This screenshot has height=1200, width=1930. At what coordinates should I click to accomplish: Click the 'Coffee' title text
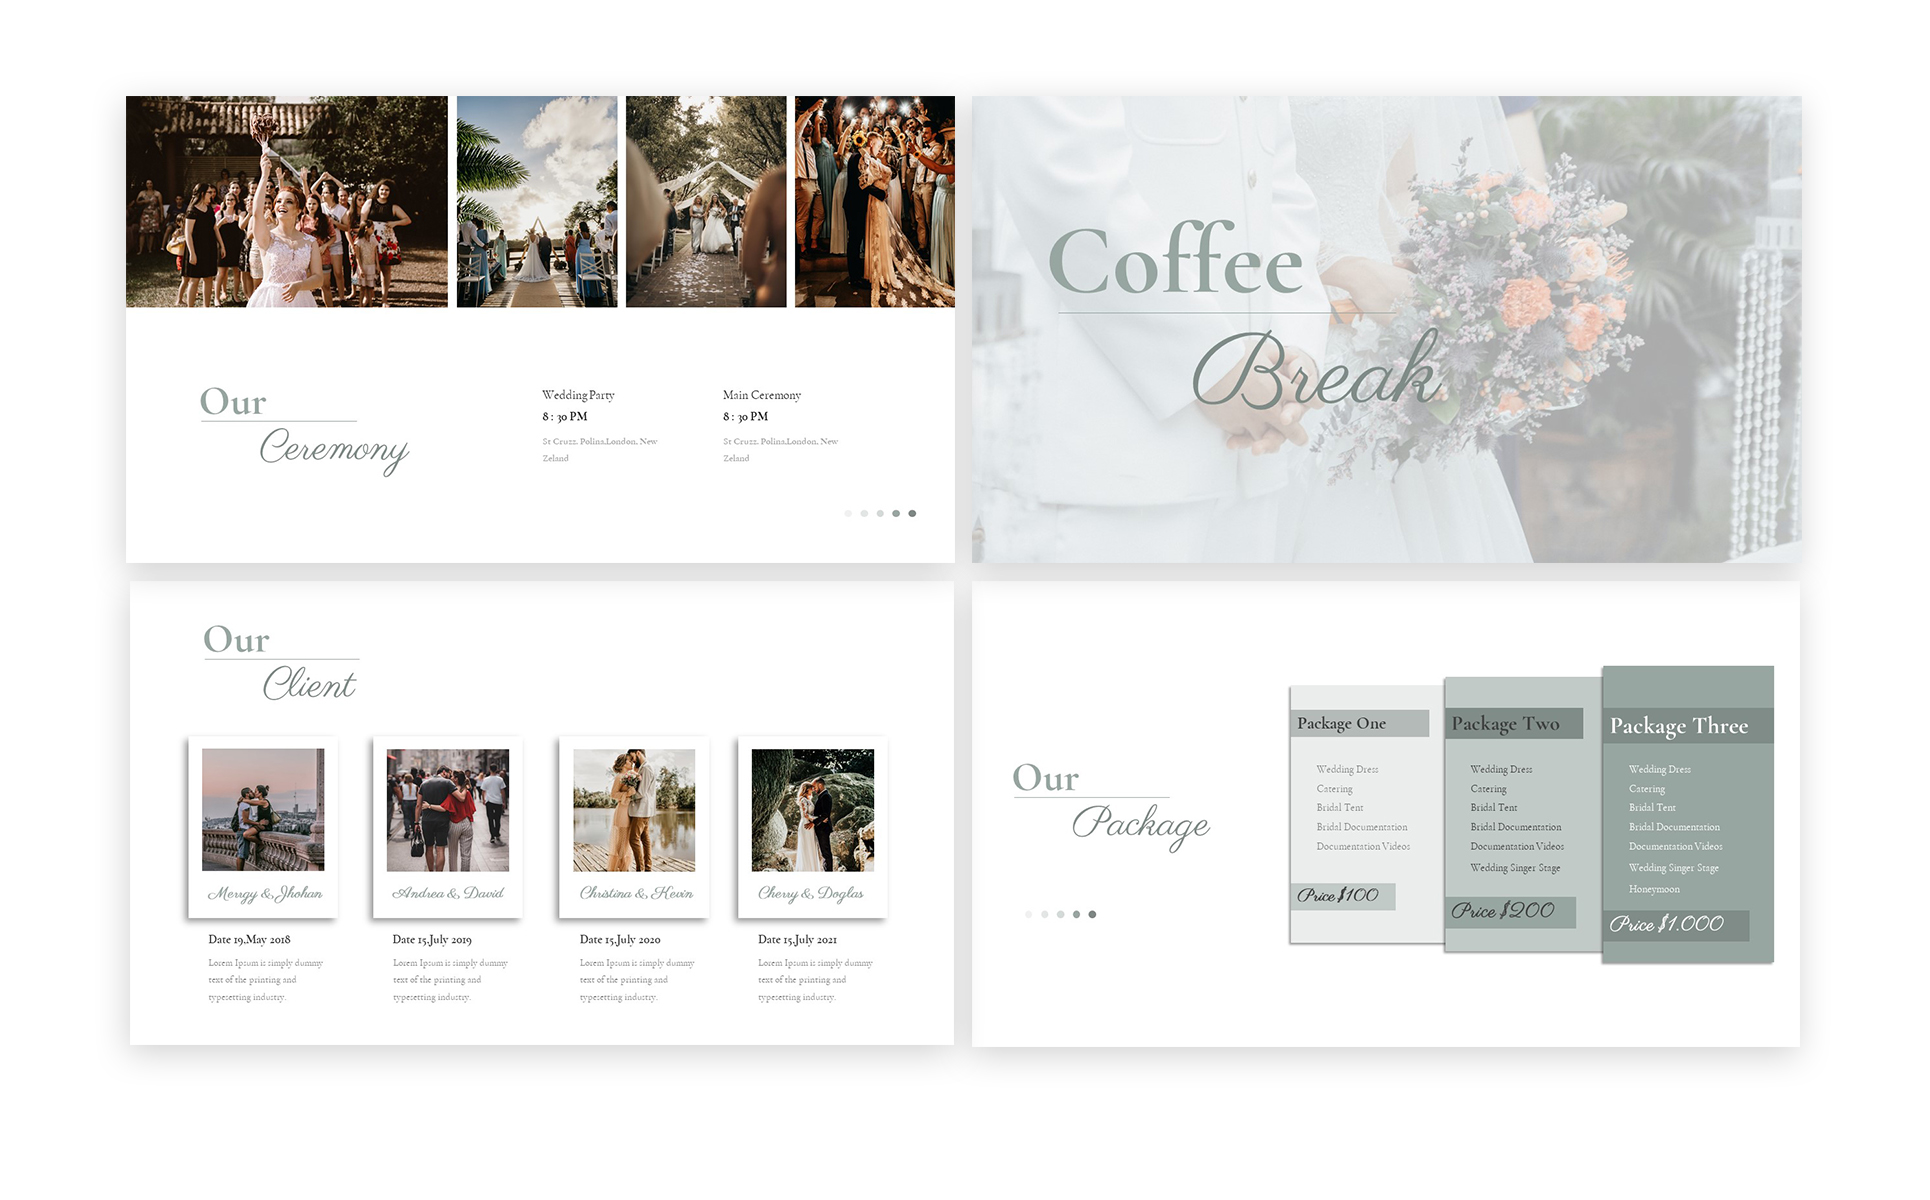1176,260
